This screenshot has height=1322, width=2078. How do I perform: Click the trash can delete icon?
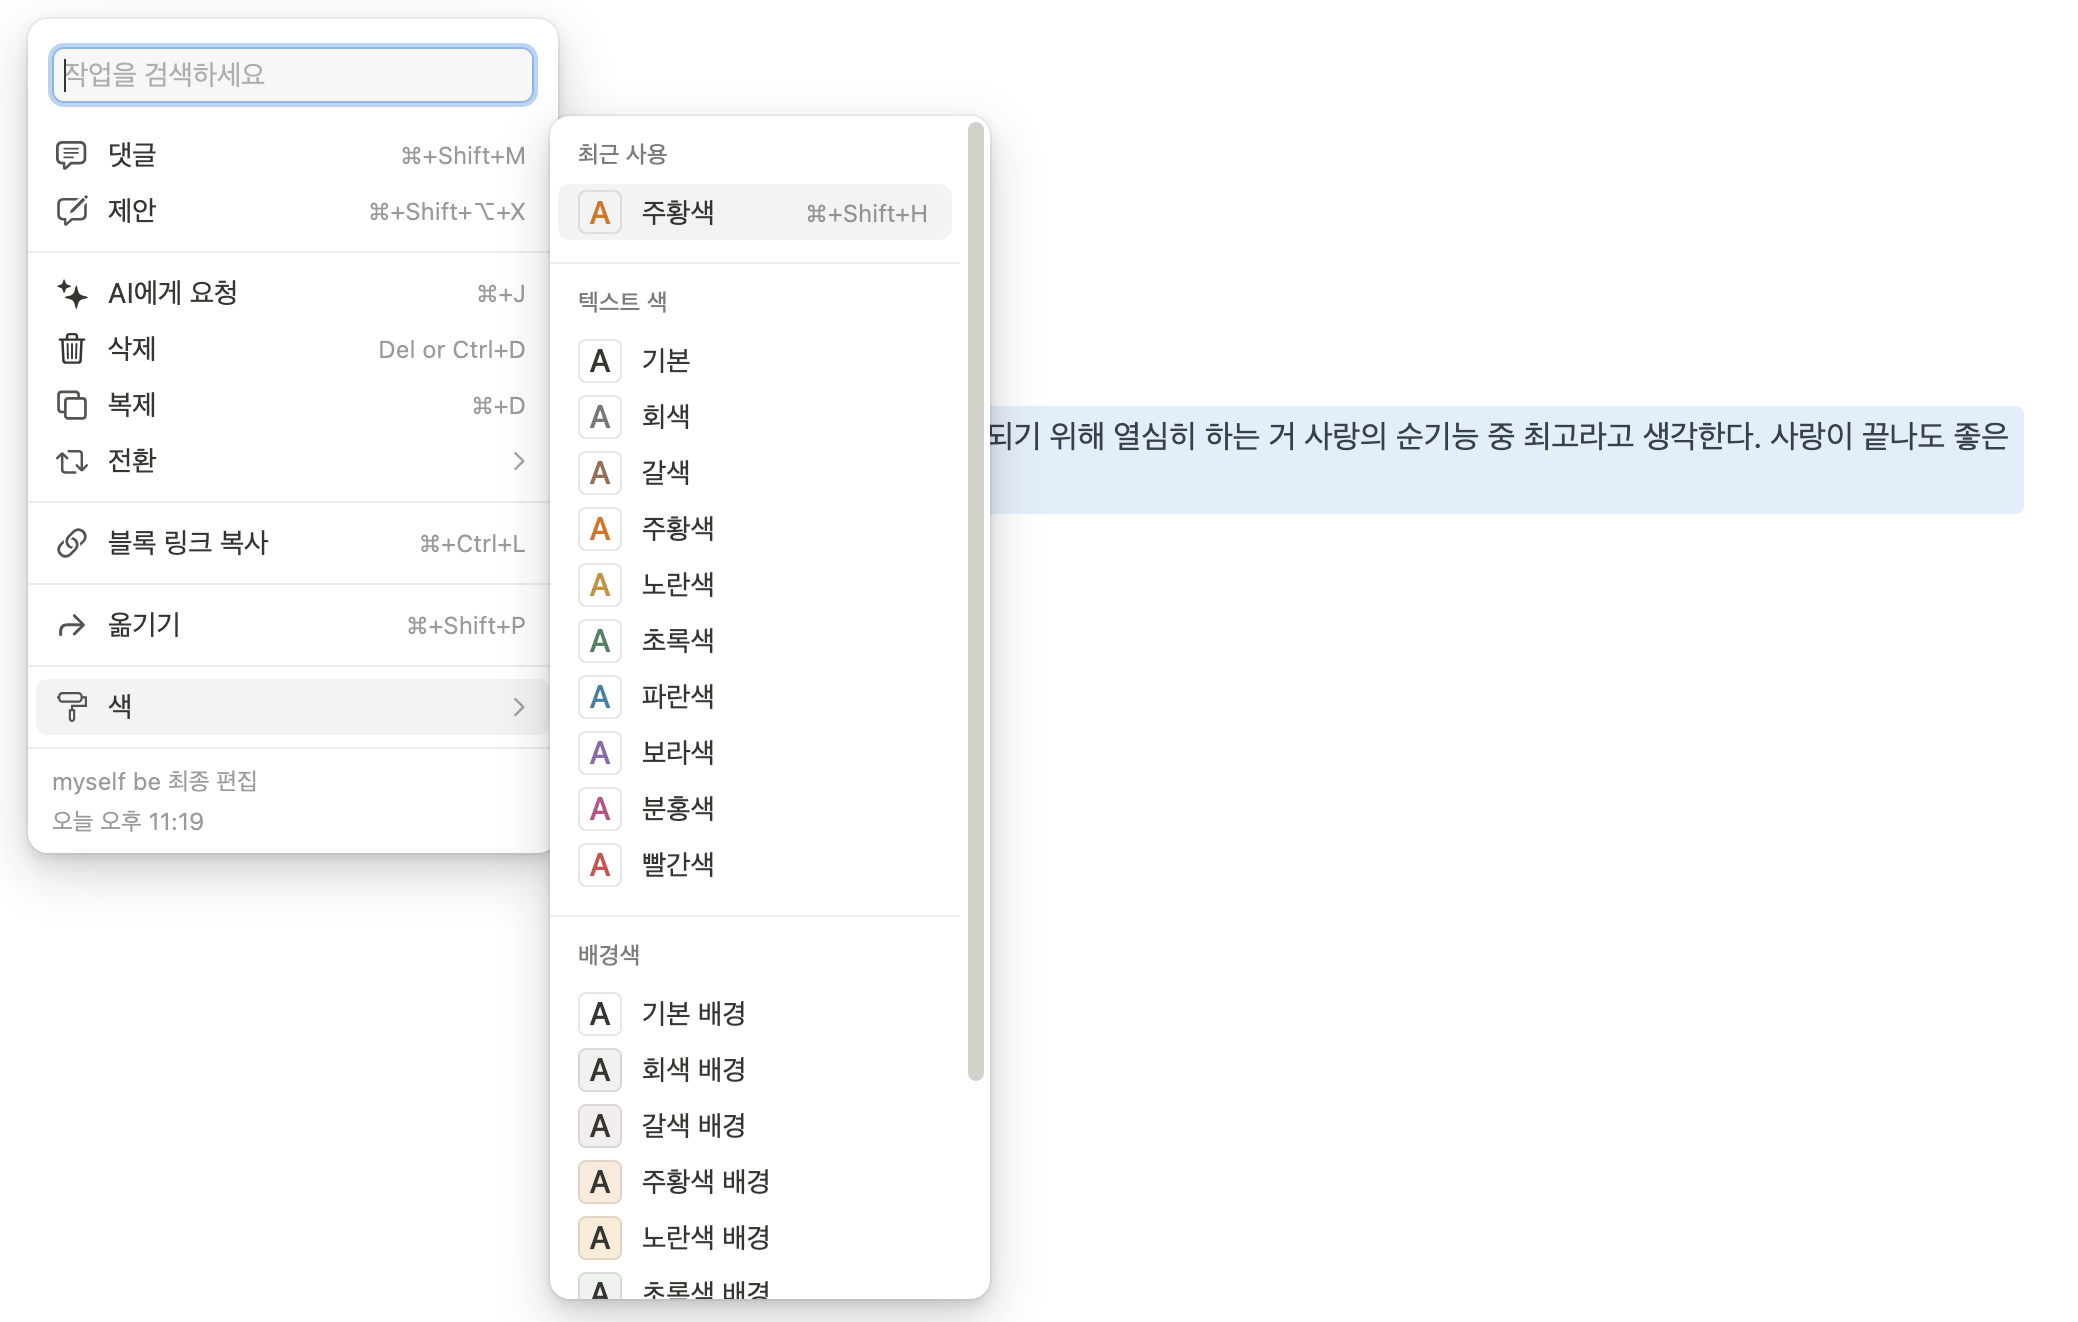71,349
